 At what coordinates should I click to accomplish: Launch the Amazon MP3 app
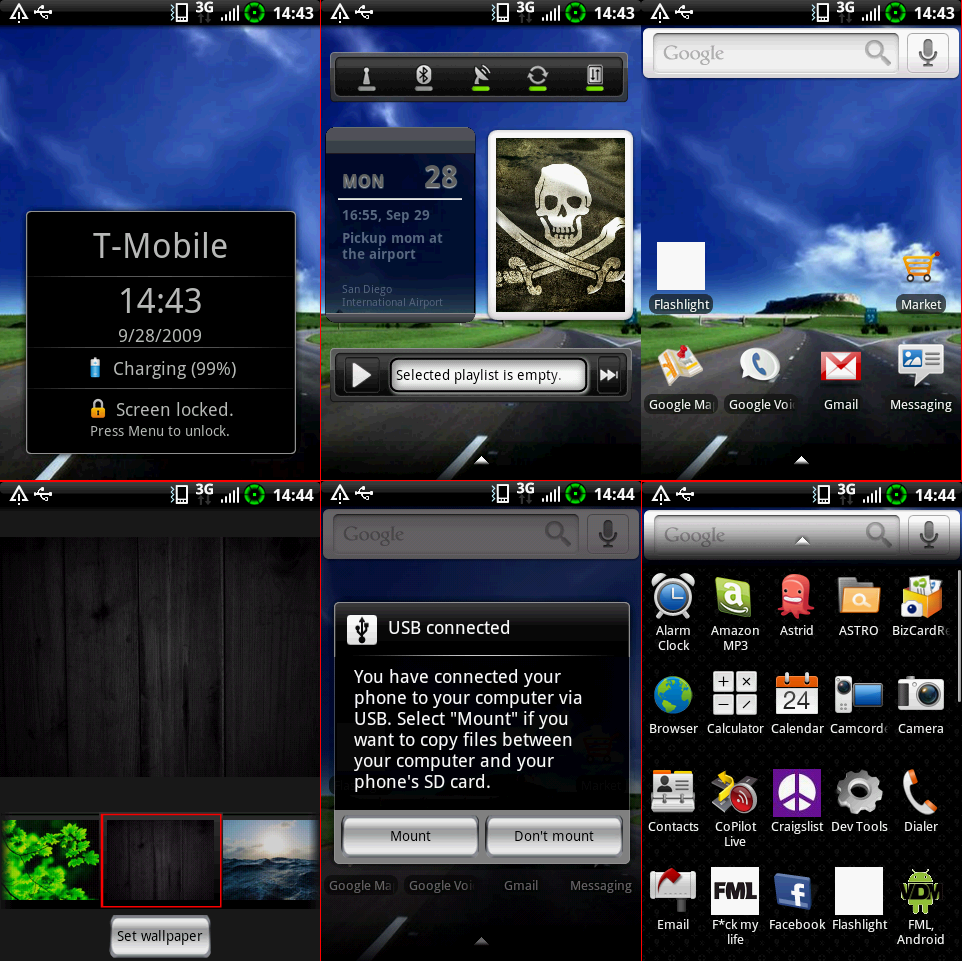735,611
